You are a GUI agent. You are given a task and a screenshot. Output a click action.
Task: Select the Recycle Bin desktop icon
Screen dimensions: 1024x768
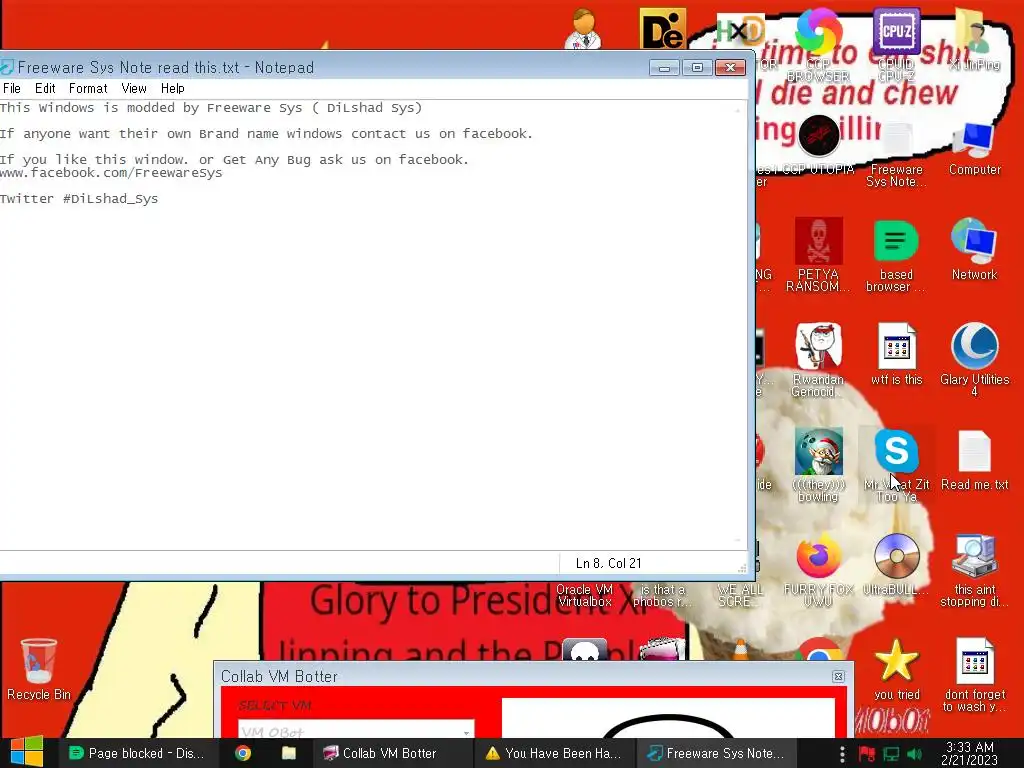tap(39, 670)
